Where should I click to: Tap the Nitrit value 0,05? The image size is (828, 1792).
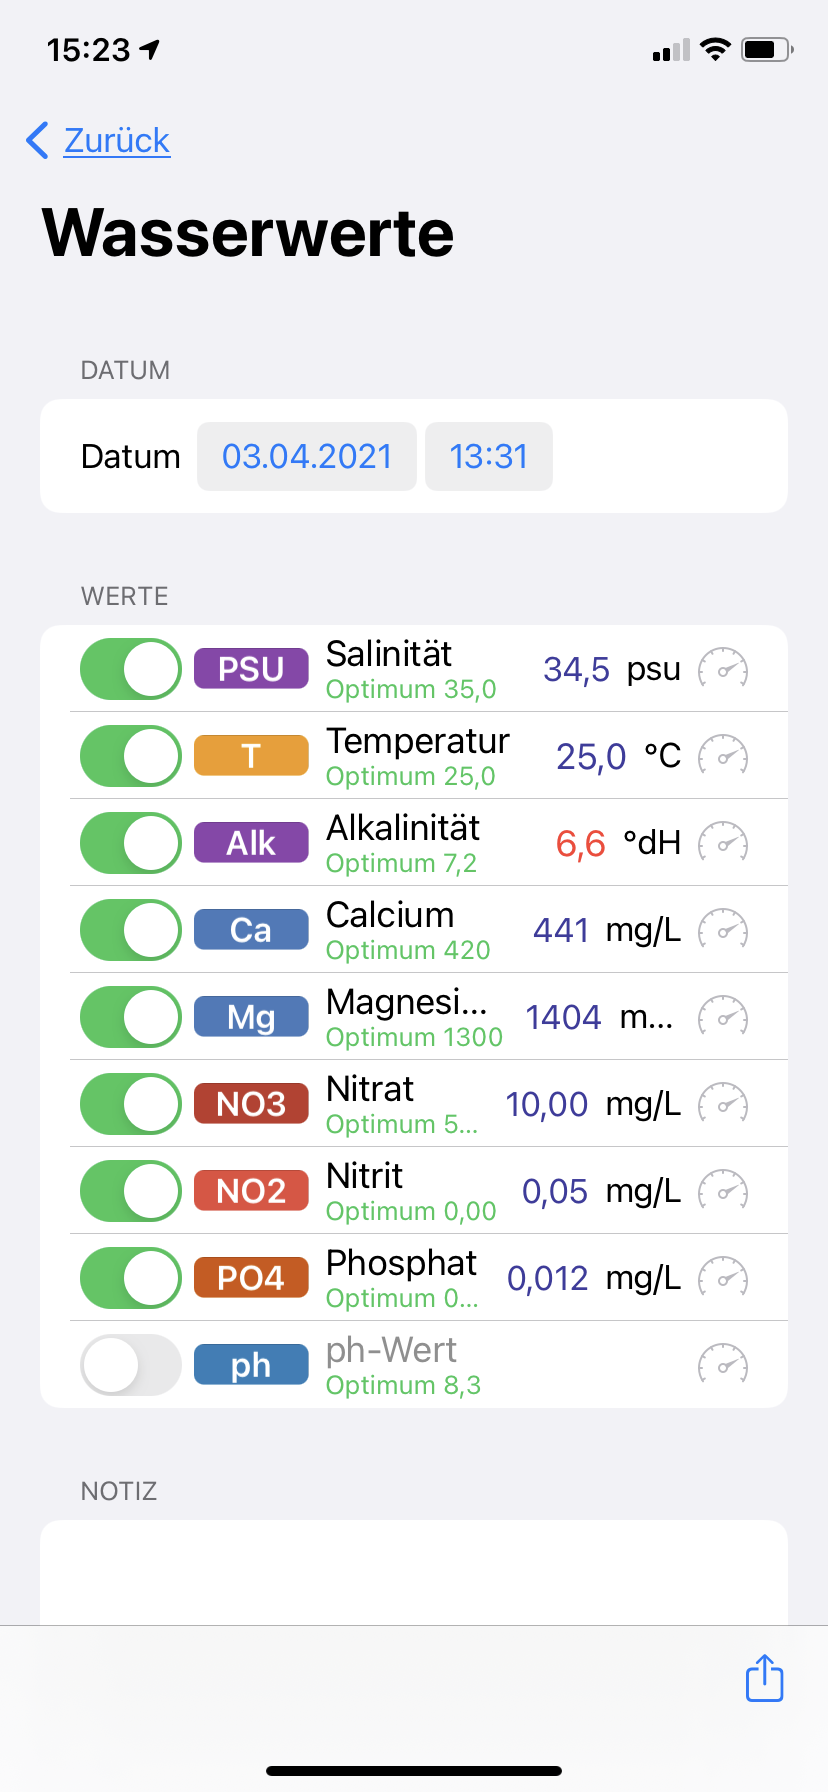[554, 1192]
